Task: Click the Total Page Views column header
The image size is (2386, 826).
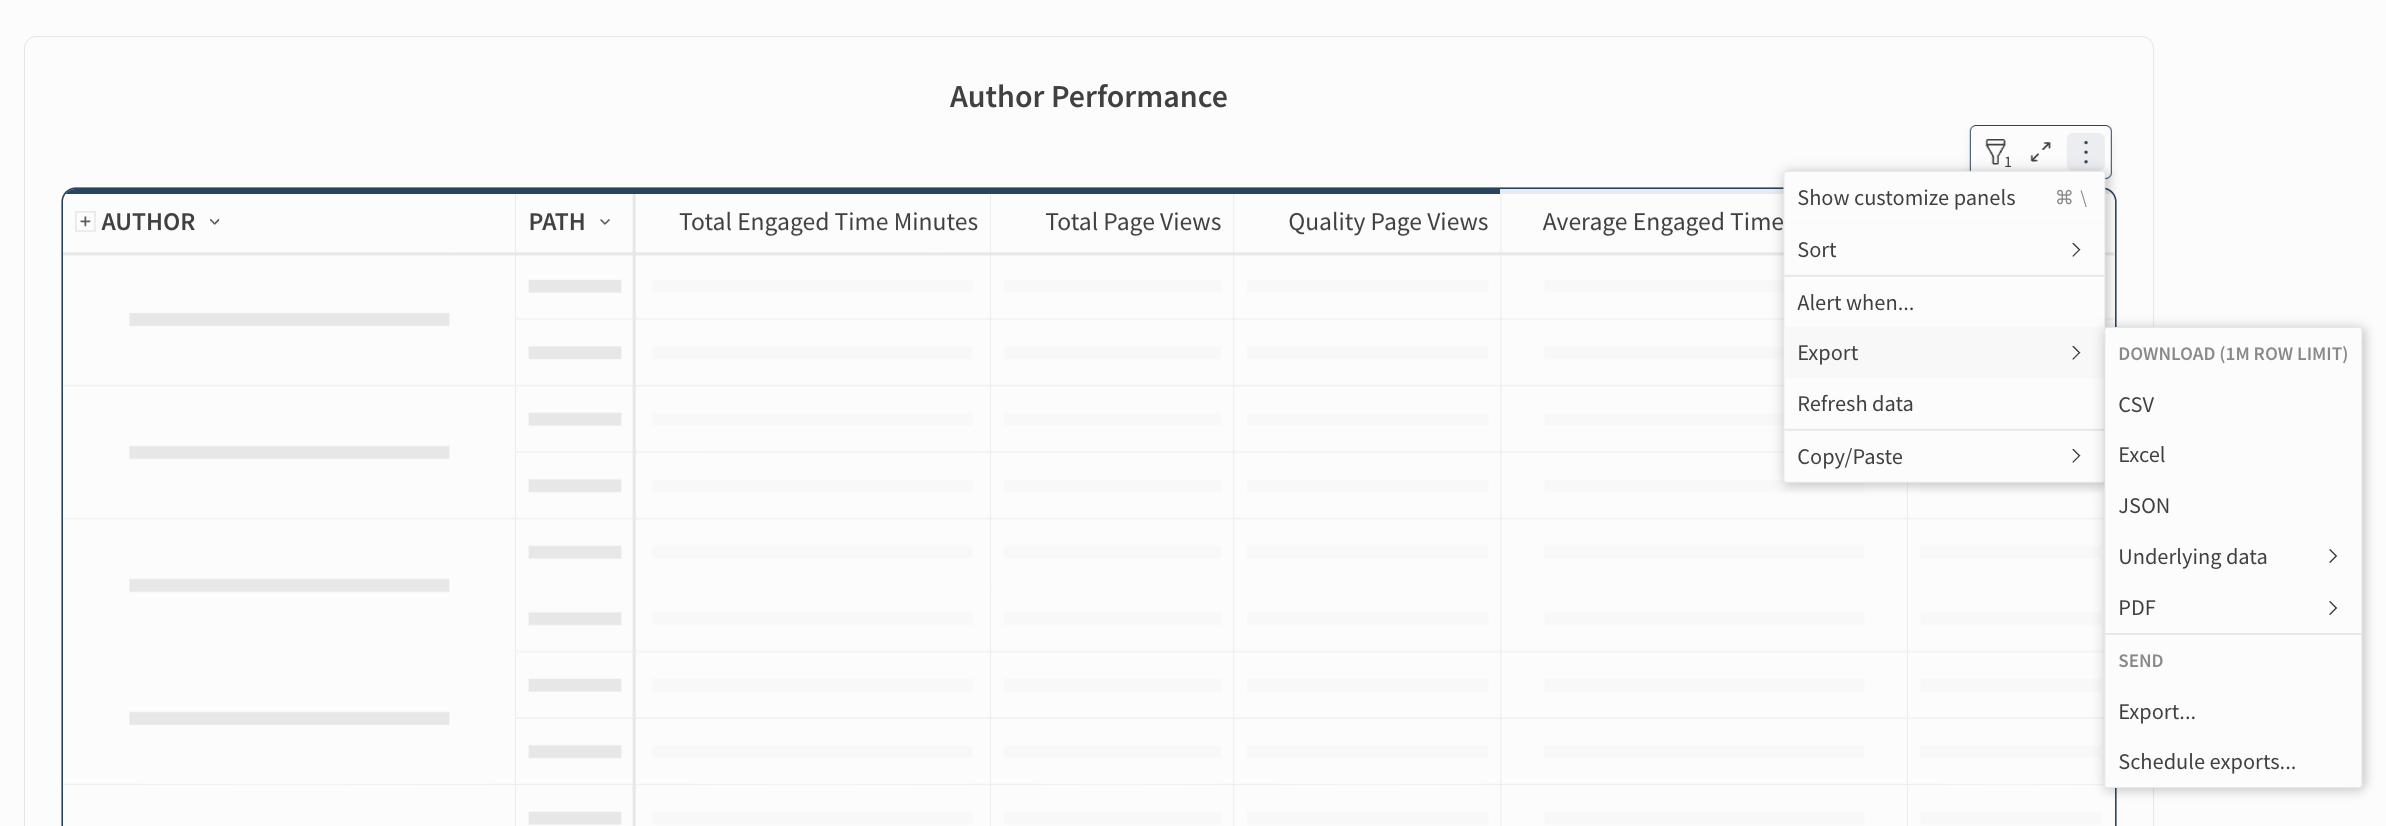Action: [x=1133, y=222]
